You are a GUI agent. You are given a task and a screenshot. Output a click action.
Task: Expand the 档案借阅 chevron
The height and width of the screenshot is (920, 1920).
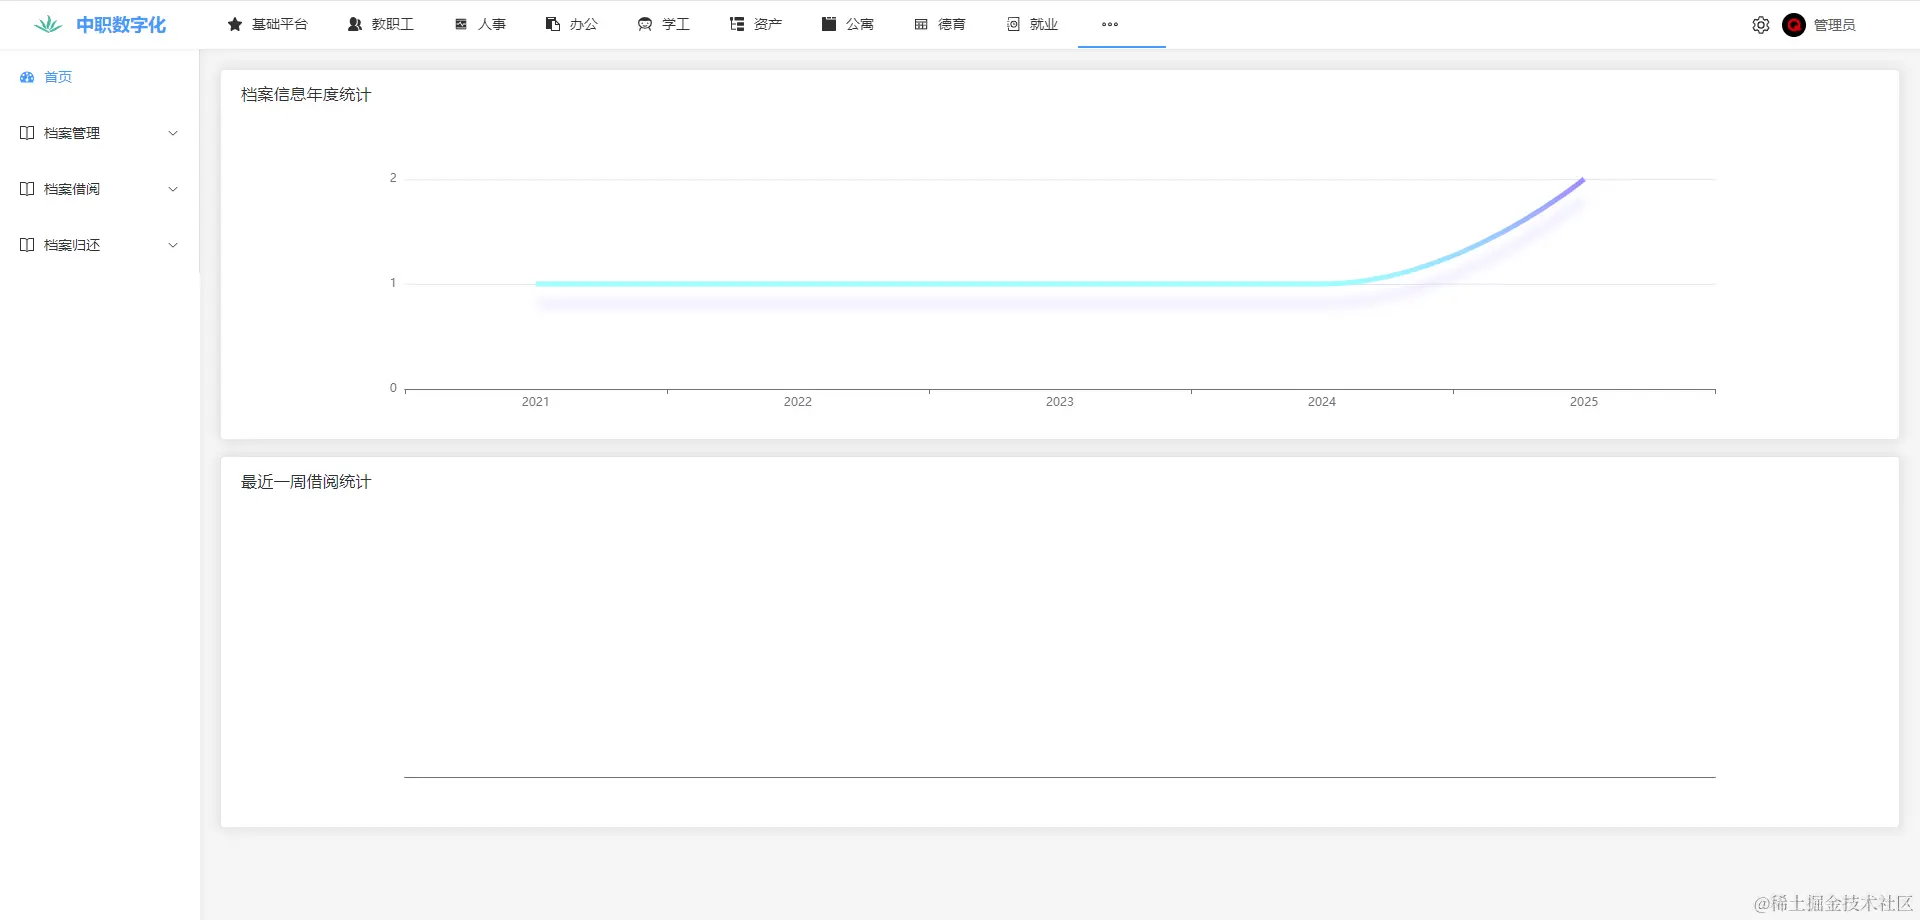coord(173,189)
